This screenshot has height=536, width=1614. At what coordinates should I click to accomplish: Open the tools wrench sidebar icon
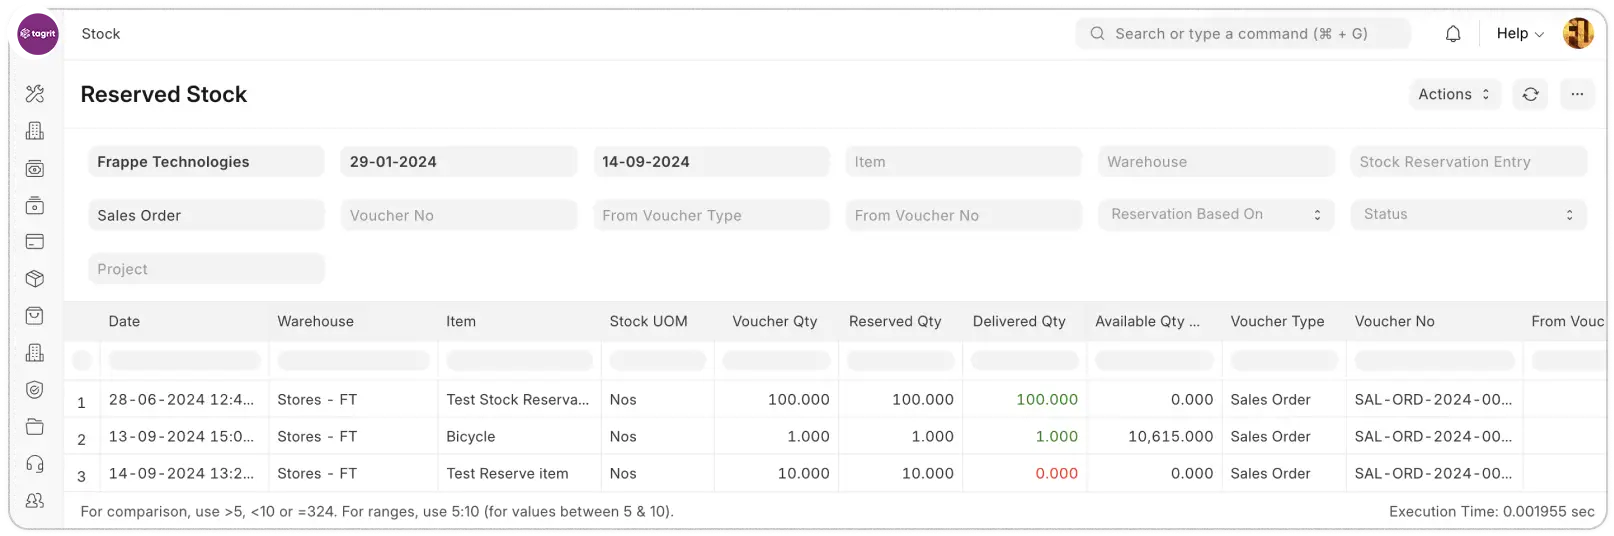click(x=35, y=94)
